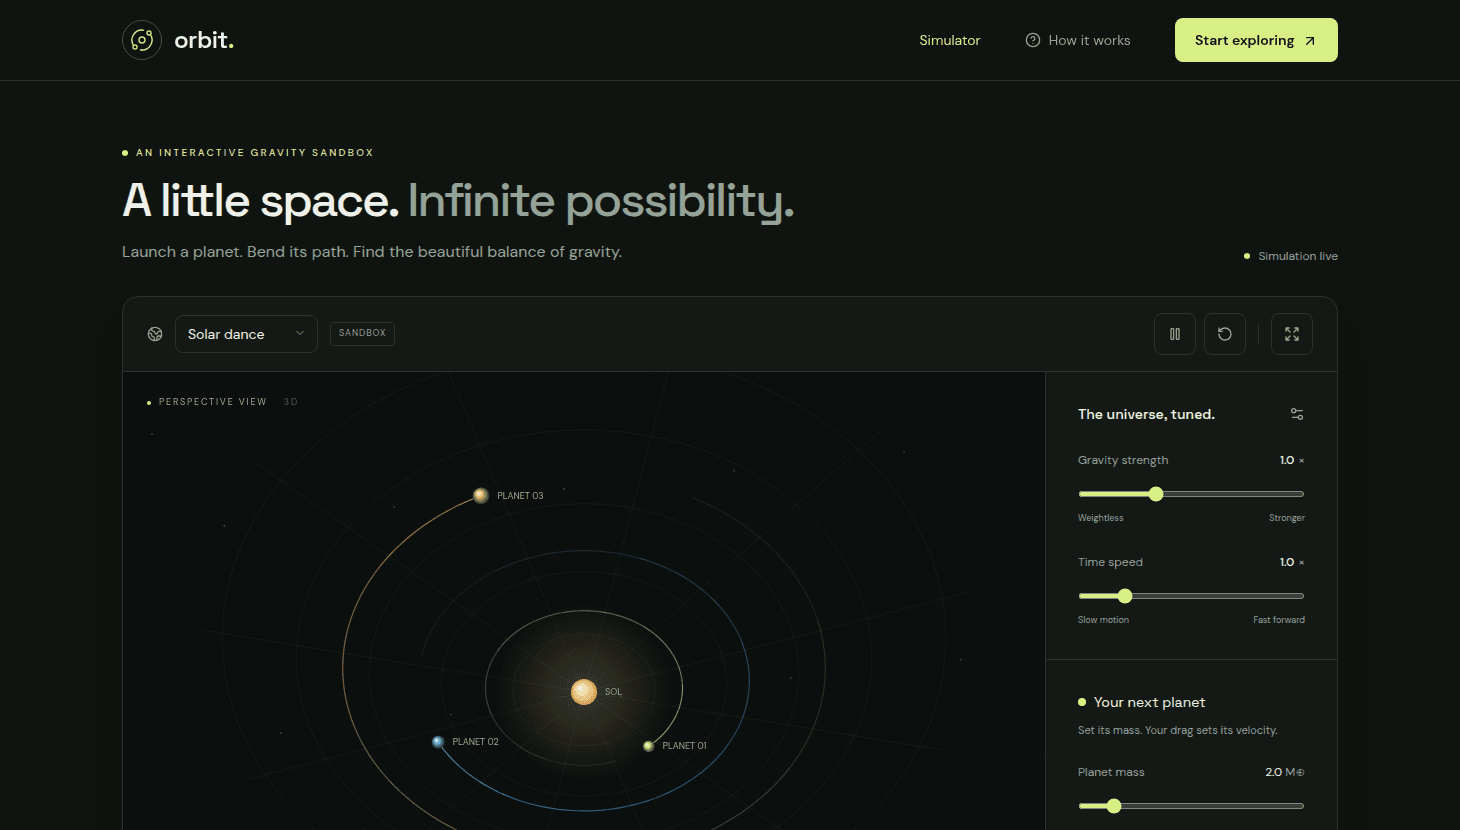The height and width of the screenshot is (830, 1460).
Task: Click the Weightless label under gravity slider
Action: [1101, 518]
